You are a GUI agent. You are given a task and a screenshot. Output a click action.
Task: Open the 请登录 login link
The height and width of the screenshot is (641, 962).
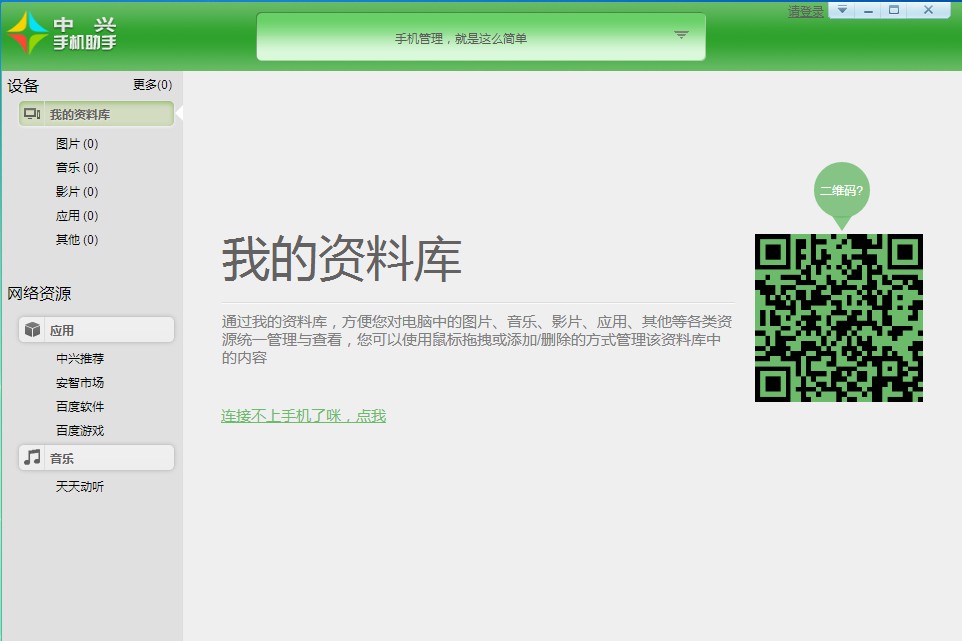(806, 11)
